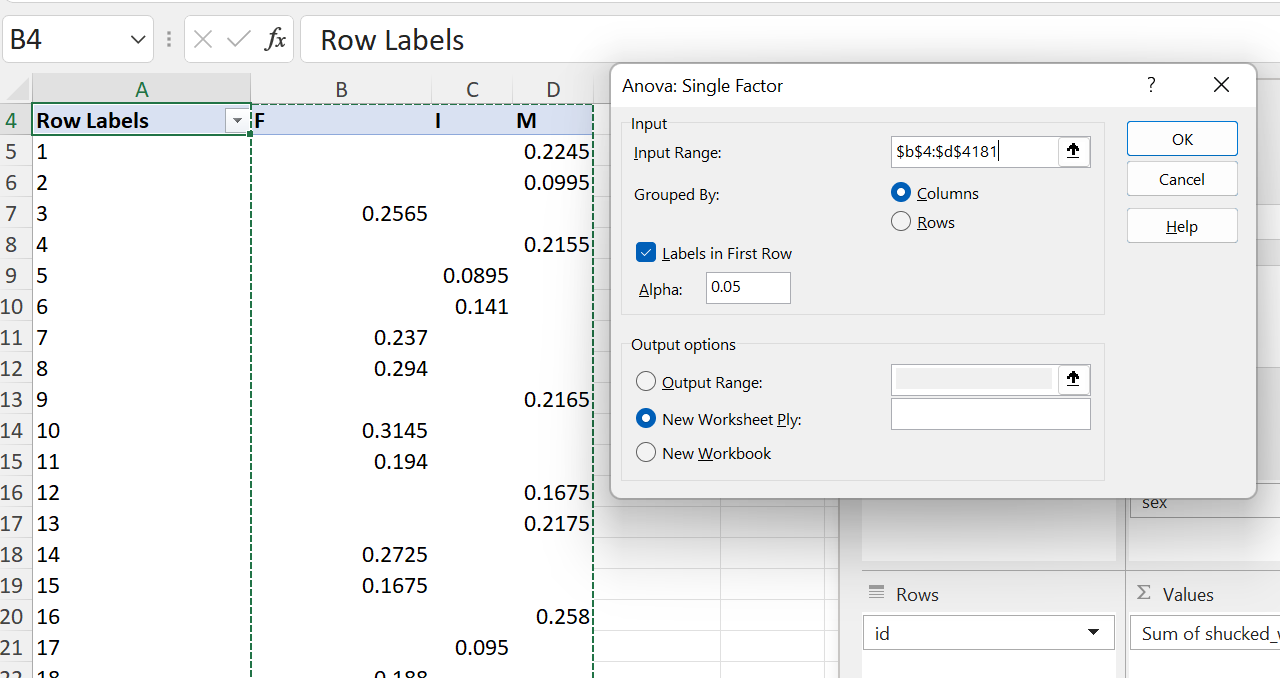Screen dimensions: 1280x678
Task: Choose the Output Range radio option
Action: point(646,382)
